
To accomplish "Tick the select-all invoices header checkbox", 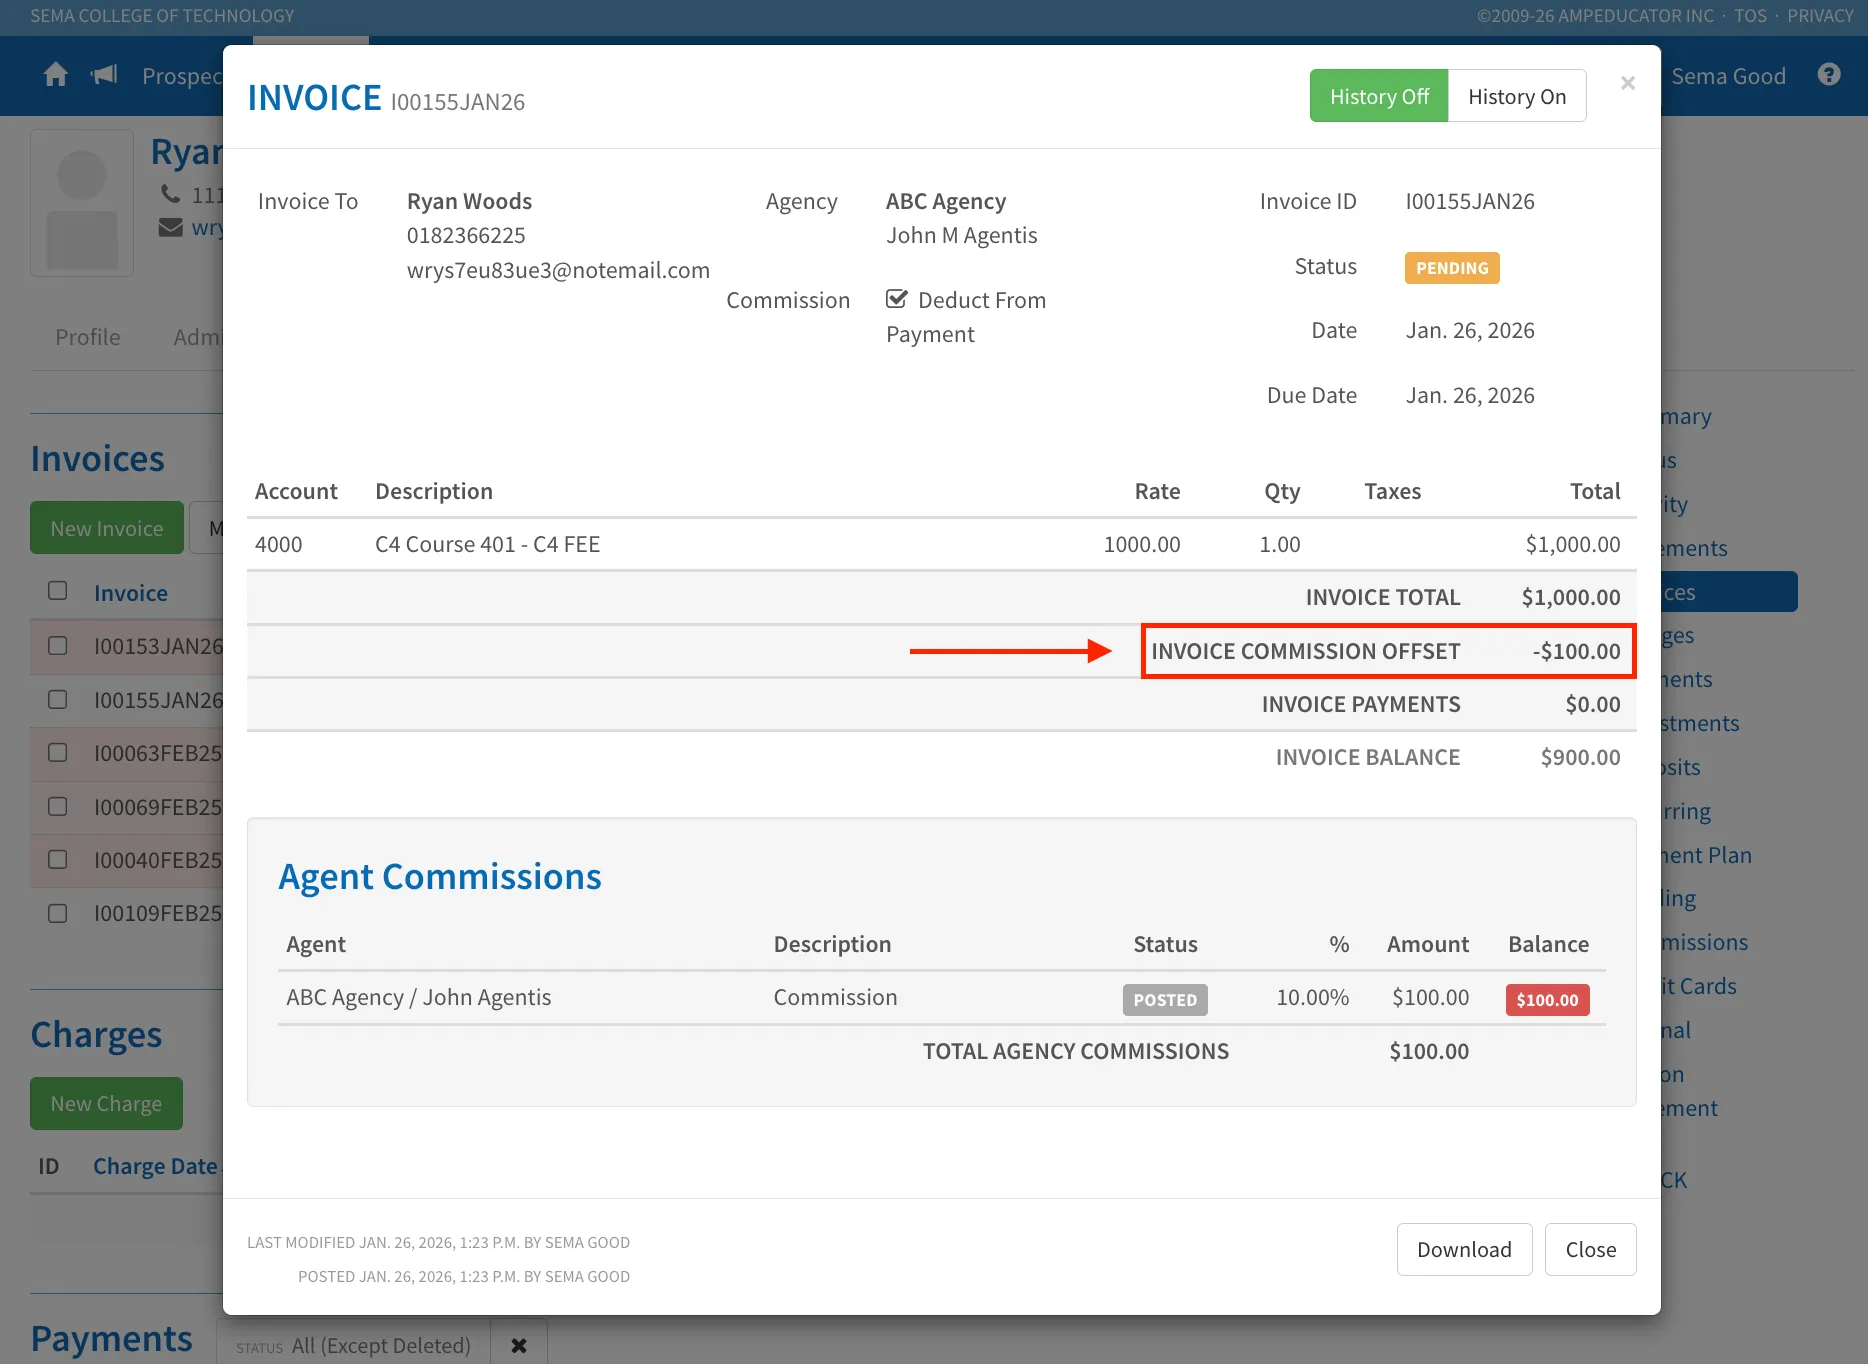I will coord(58,591).
